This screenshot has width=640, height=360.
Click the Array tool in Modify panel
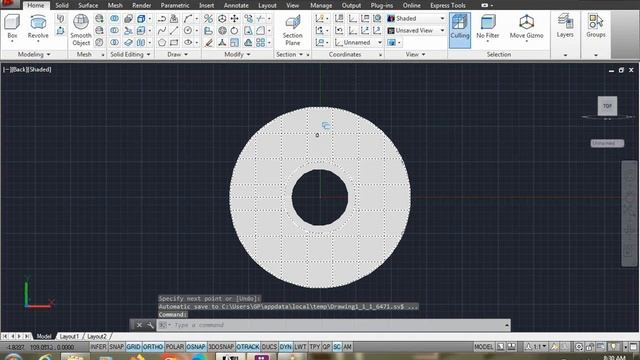[x=261, y=42]
